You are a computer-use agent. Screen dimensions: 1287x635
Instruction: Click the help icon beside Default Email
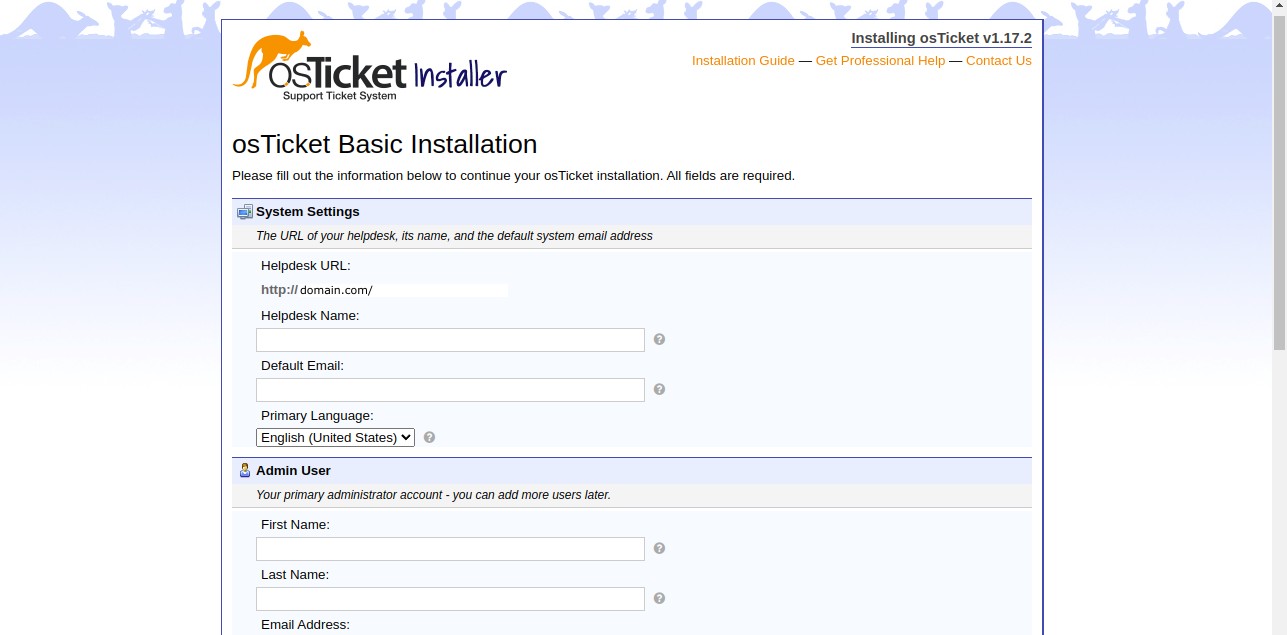tap(659, 389)
